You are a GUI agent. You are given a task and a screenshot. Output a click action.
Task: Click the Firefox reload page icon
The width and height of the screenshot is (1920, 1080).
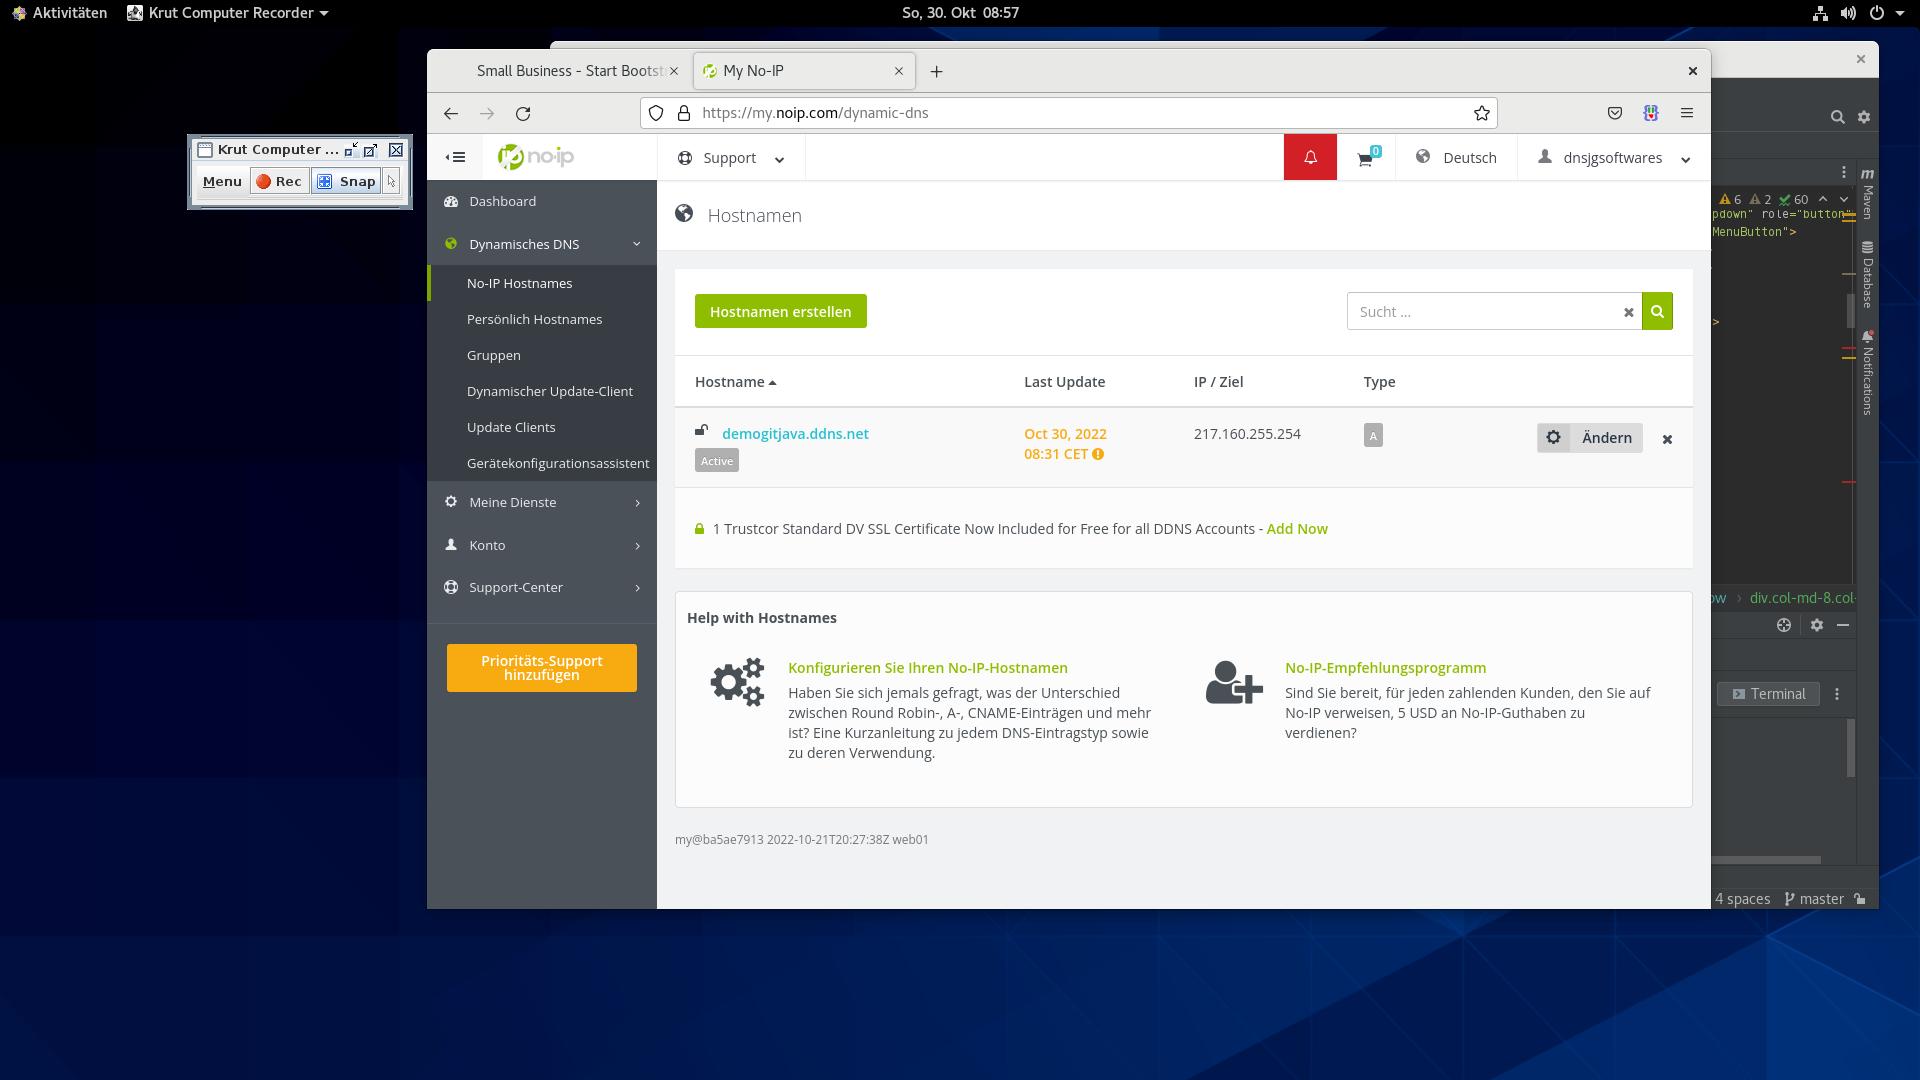point(523,113)
